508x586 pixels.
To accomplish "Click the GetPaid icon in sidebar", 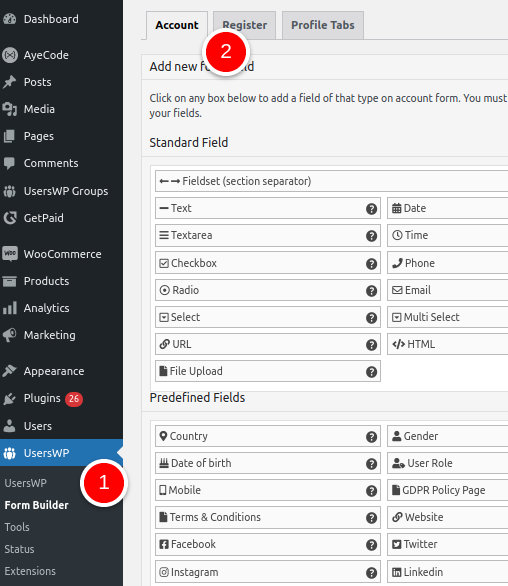I will tap(10, 218).
